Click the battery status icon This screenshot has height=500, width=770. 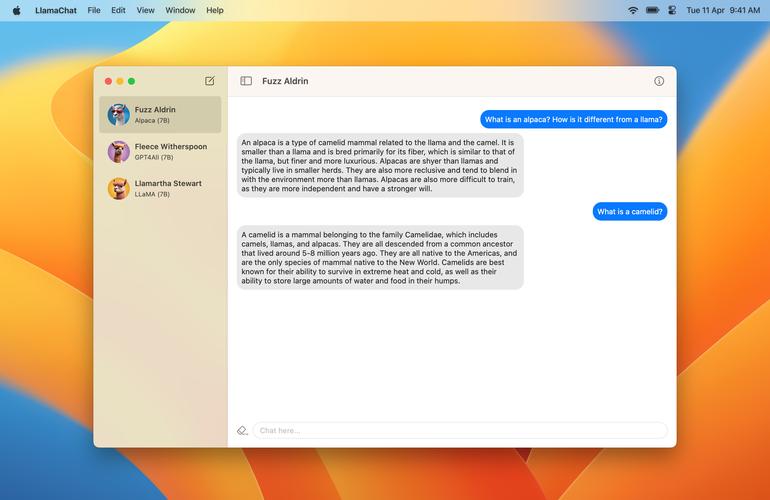point(653,10)
